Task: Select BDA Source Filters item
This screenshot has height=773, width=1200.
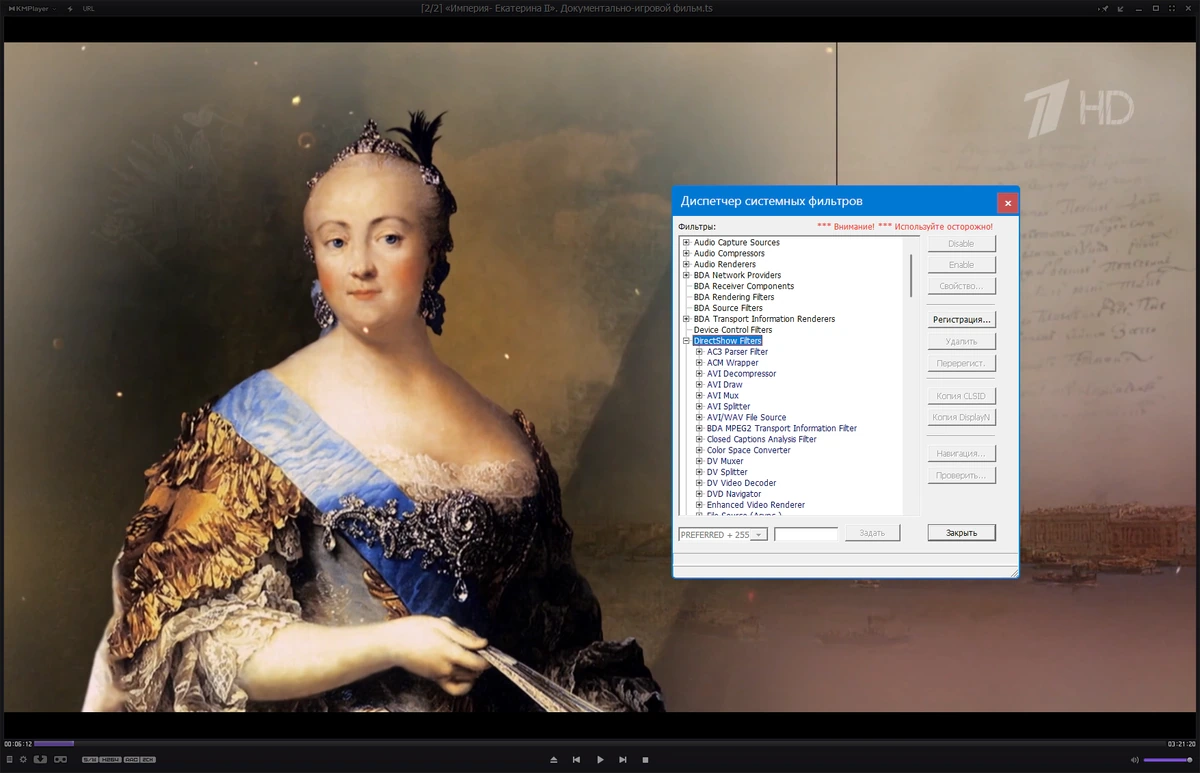Action: [x=728, y=308]
